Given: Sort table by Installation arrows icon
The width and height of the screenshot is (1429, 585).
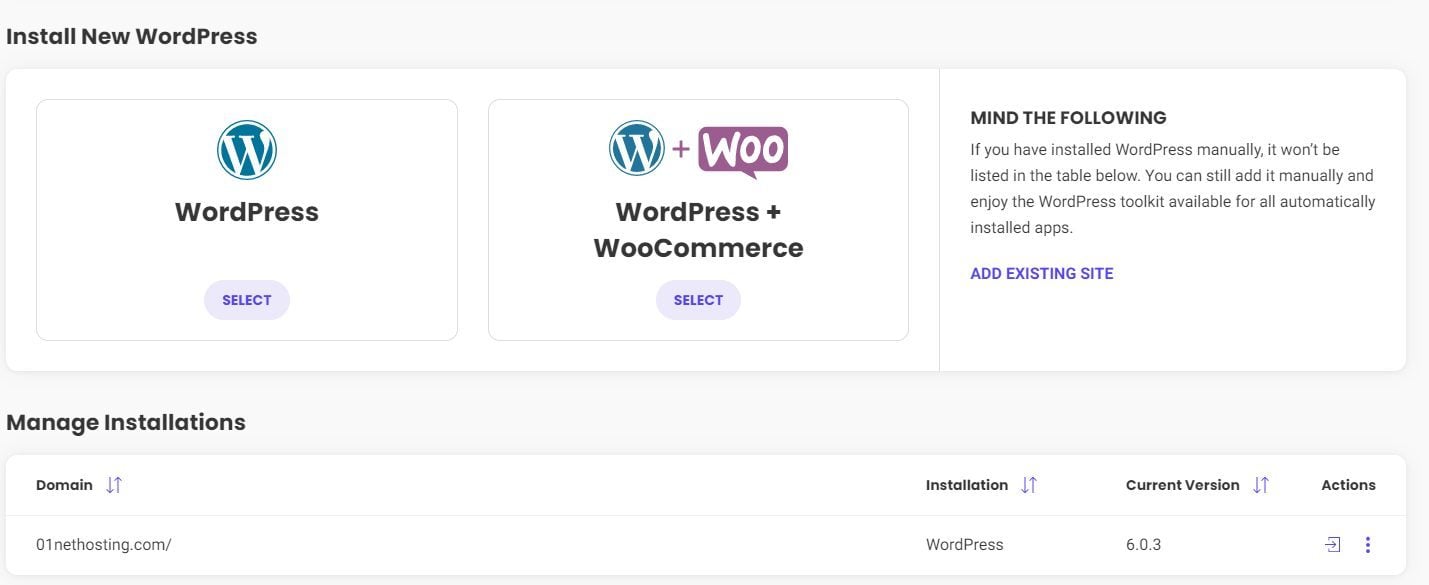Looking at the screenshot, I should (1029, 485).
